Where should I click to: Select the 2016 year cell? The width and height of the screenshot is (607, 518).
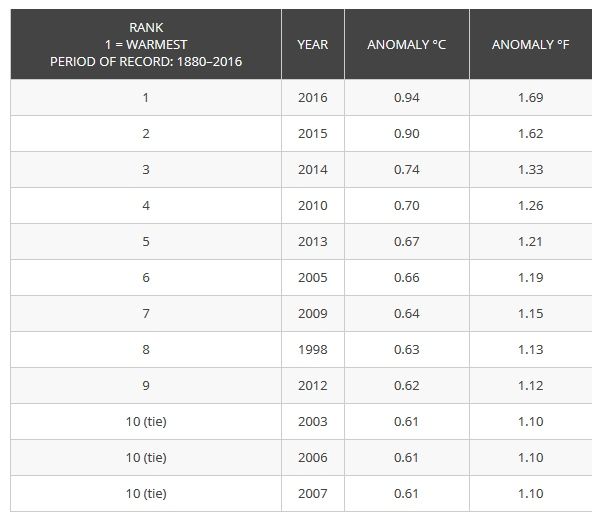click(313, 98)
